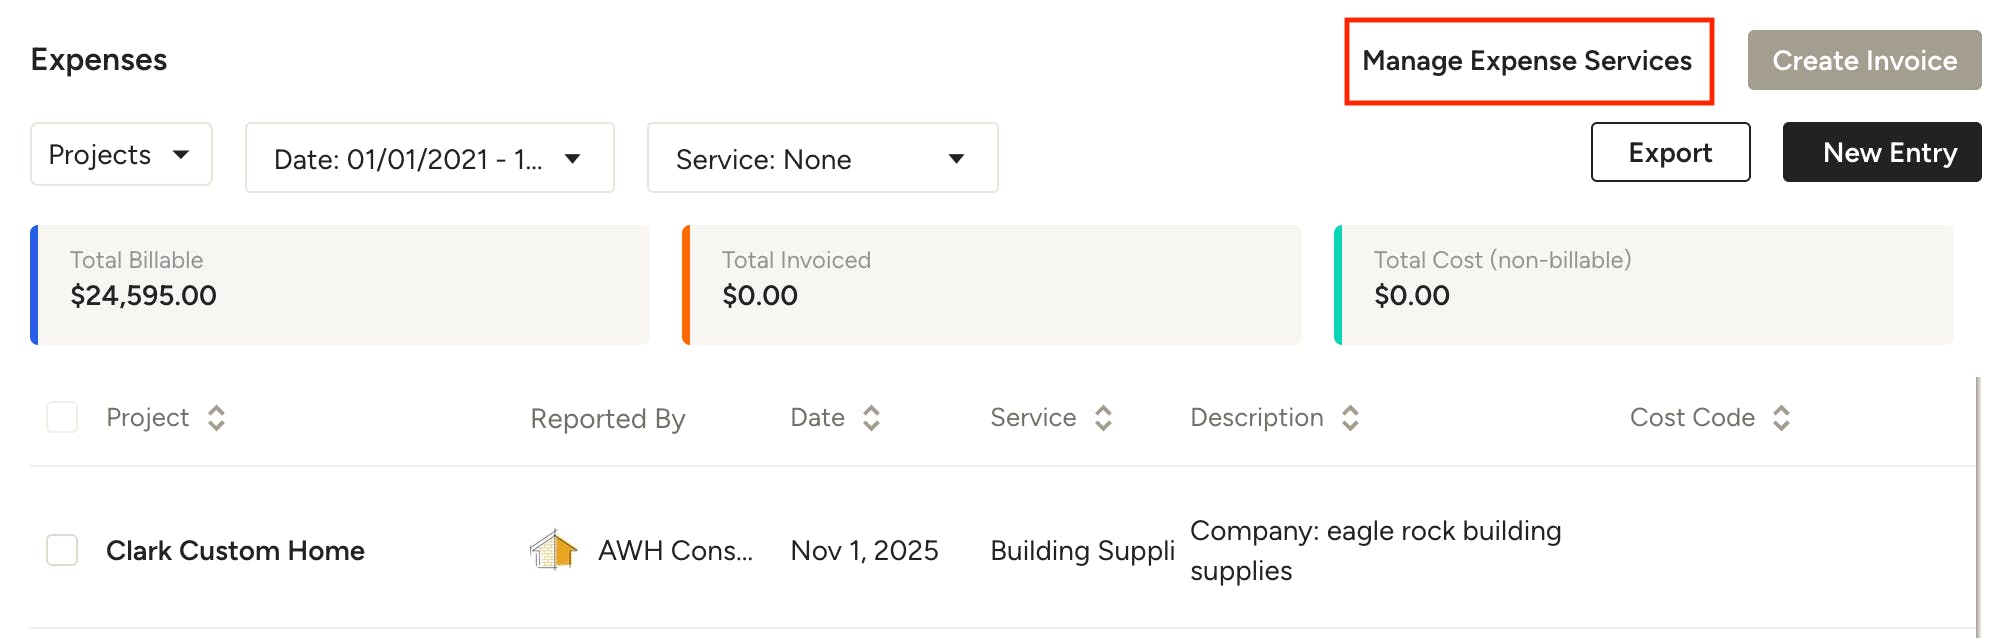
Task: Select the Total Invoiced summary card
Action: (x=992, y=285)
